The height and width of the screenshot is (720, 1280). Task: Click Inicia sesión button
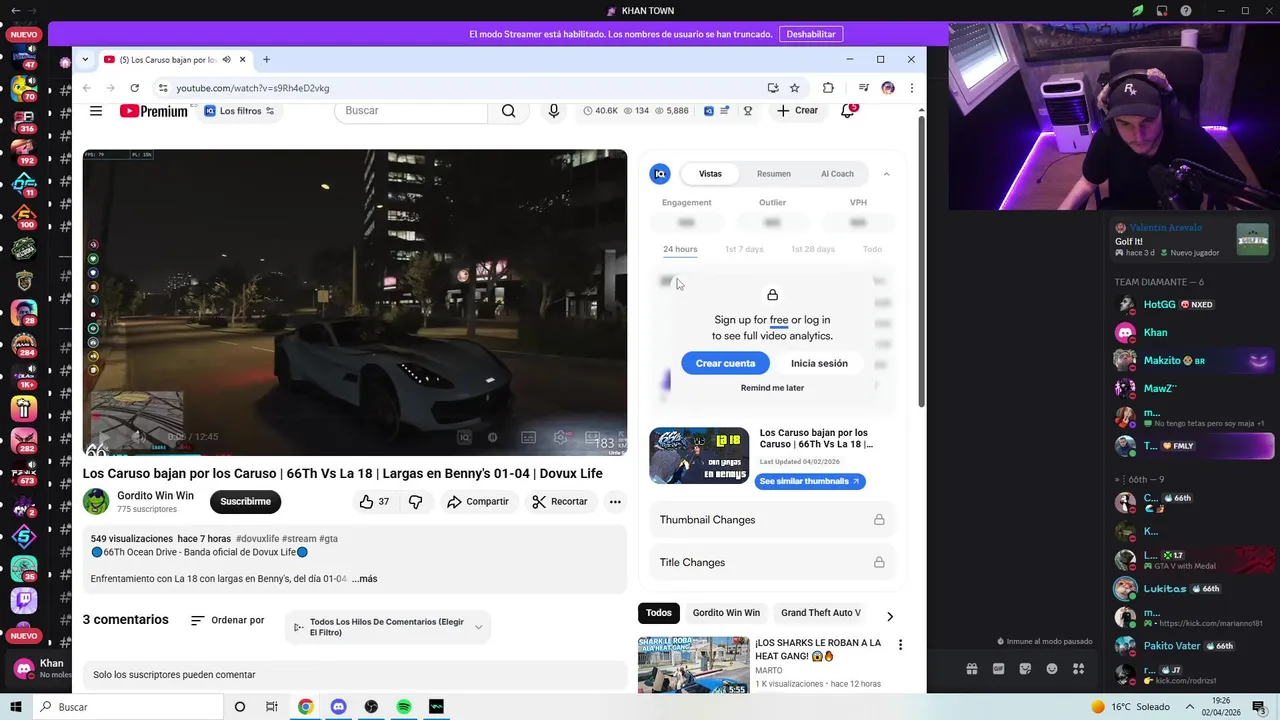[x=819, y=363]
